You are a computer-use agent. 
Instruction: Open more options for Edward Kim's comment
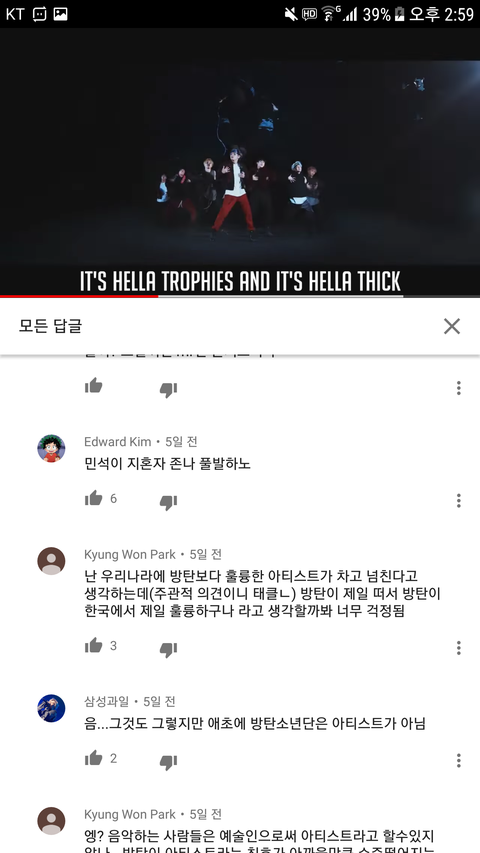click(459, 500)
